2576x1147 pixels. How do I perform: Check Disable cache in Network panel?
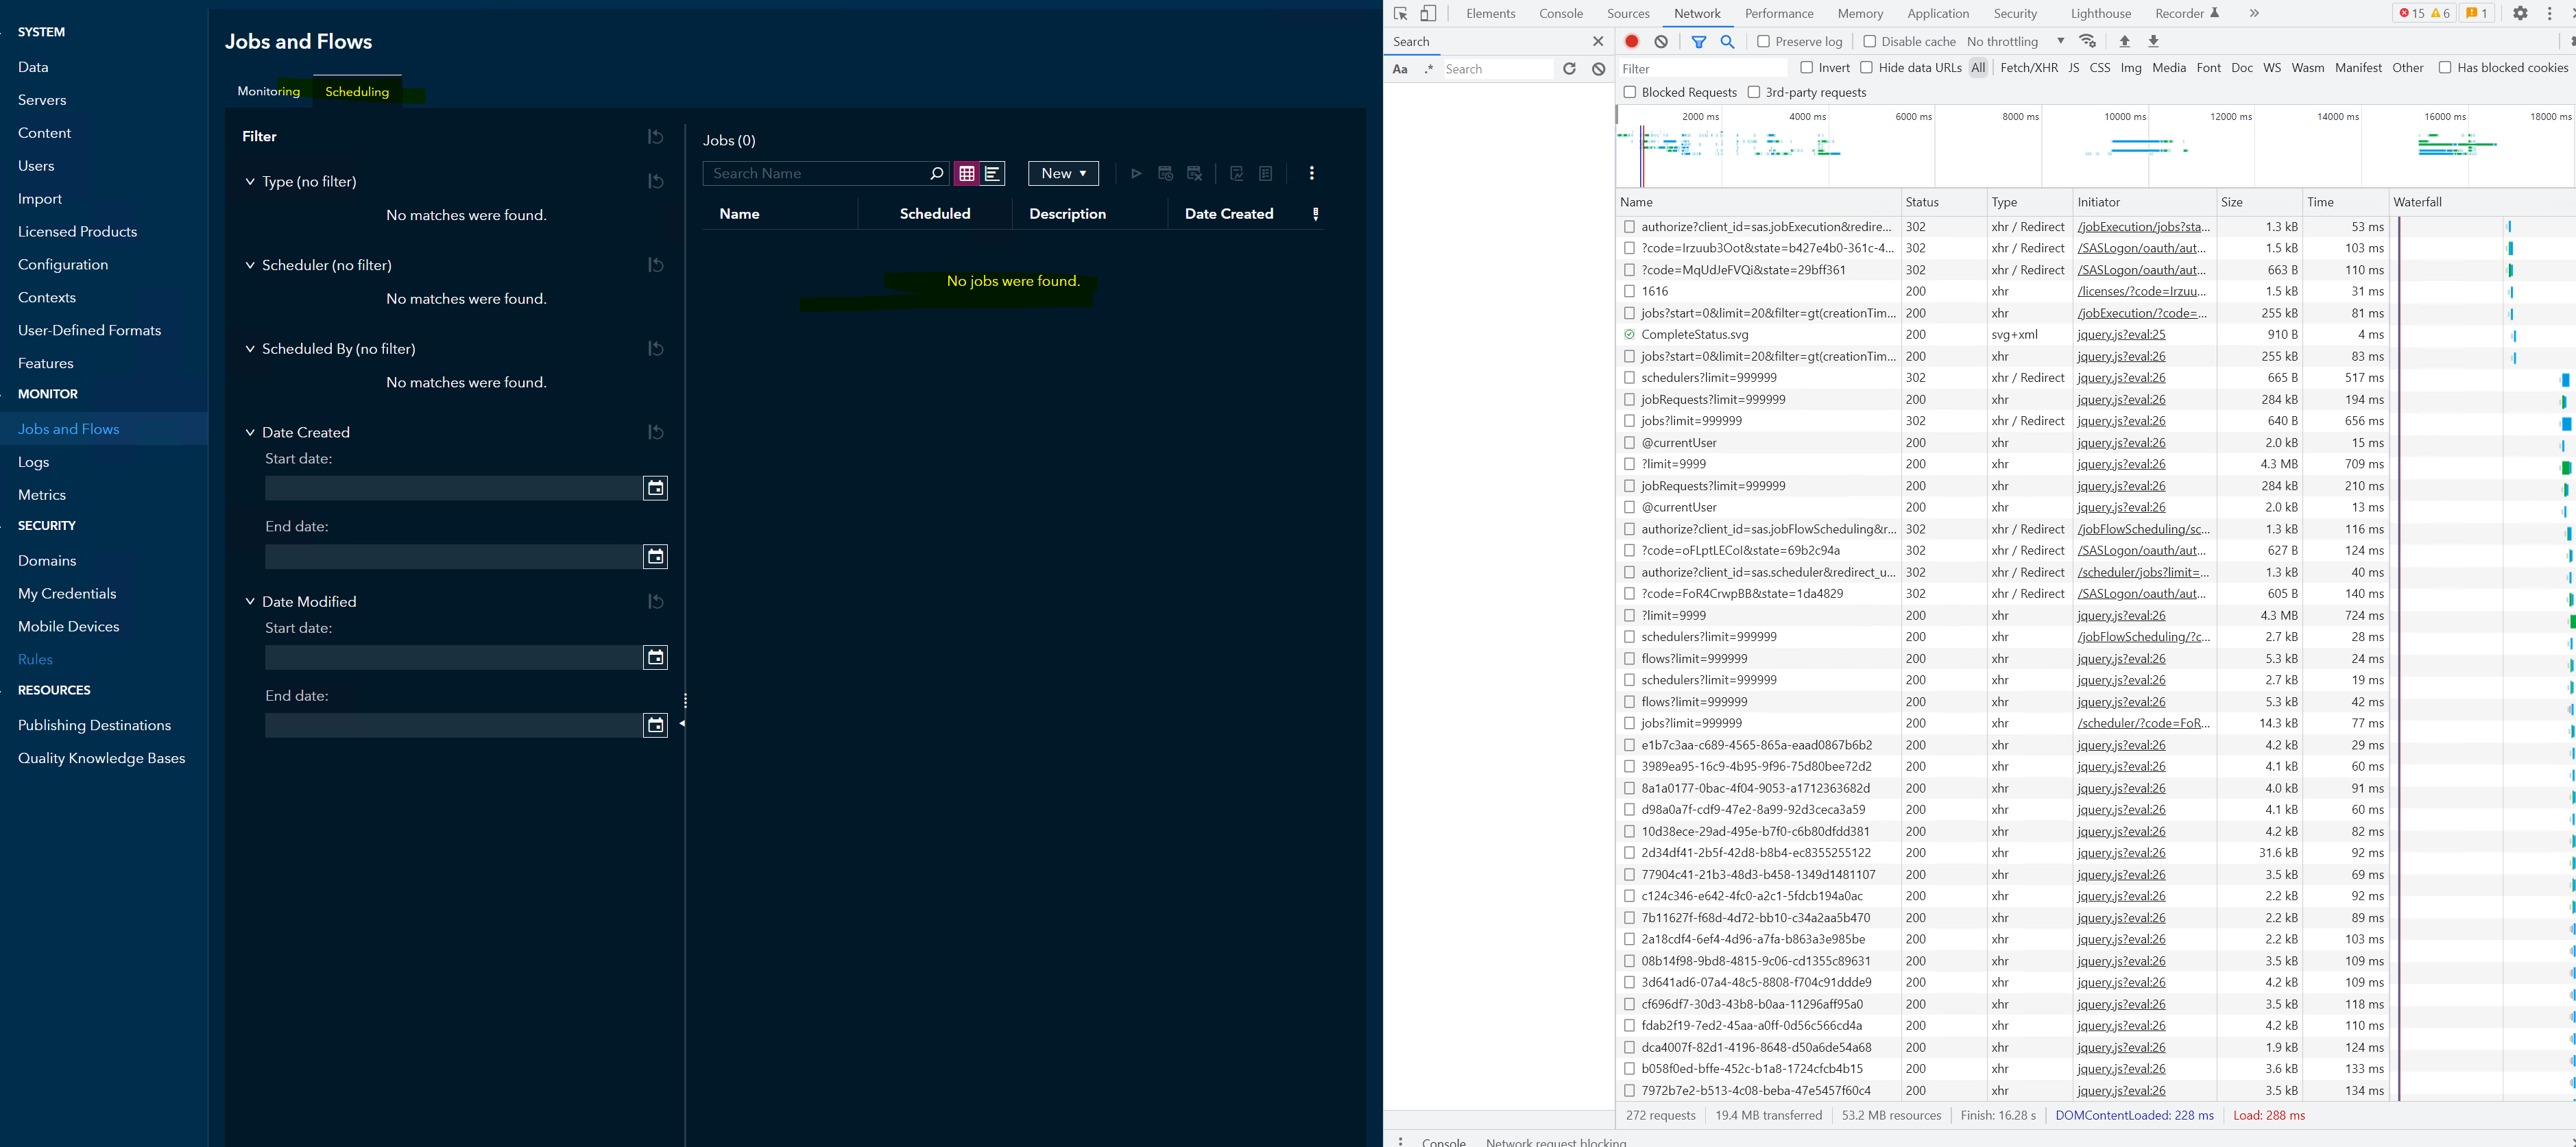point(1870,41)
